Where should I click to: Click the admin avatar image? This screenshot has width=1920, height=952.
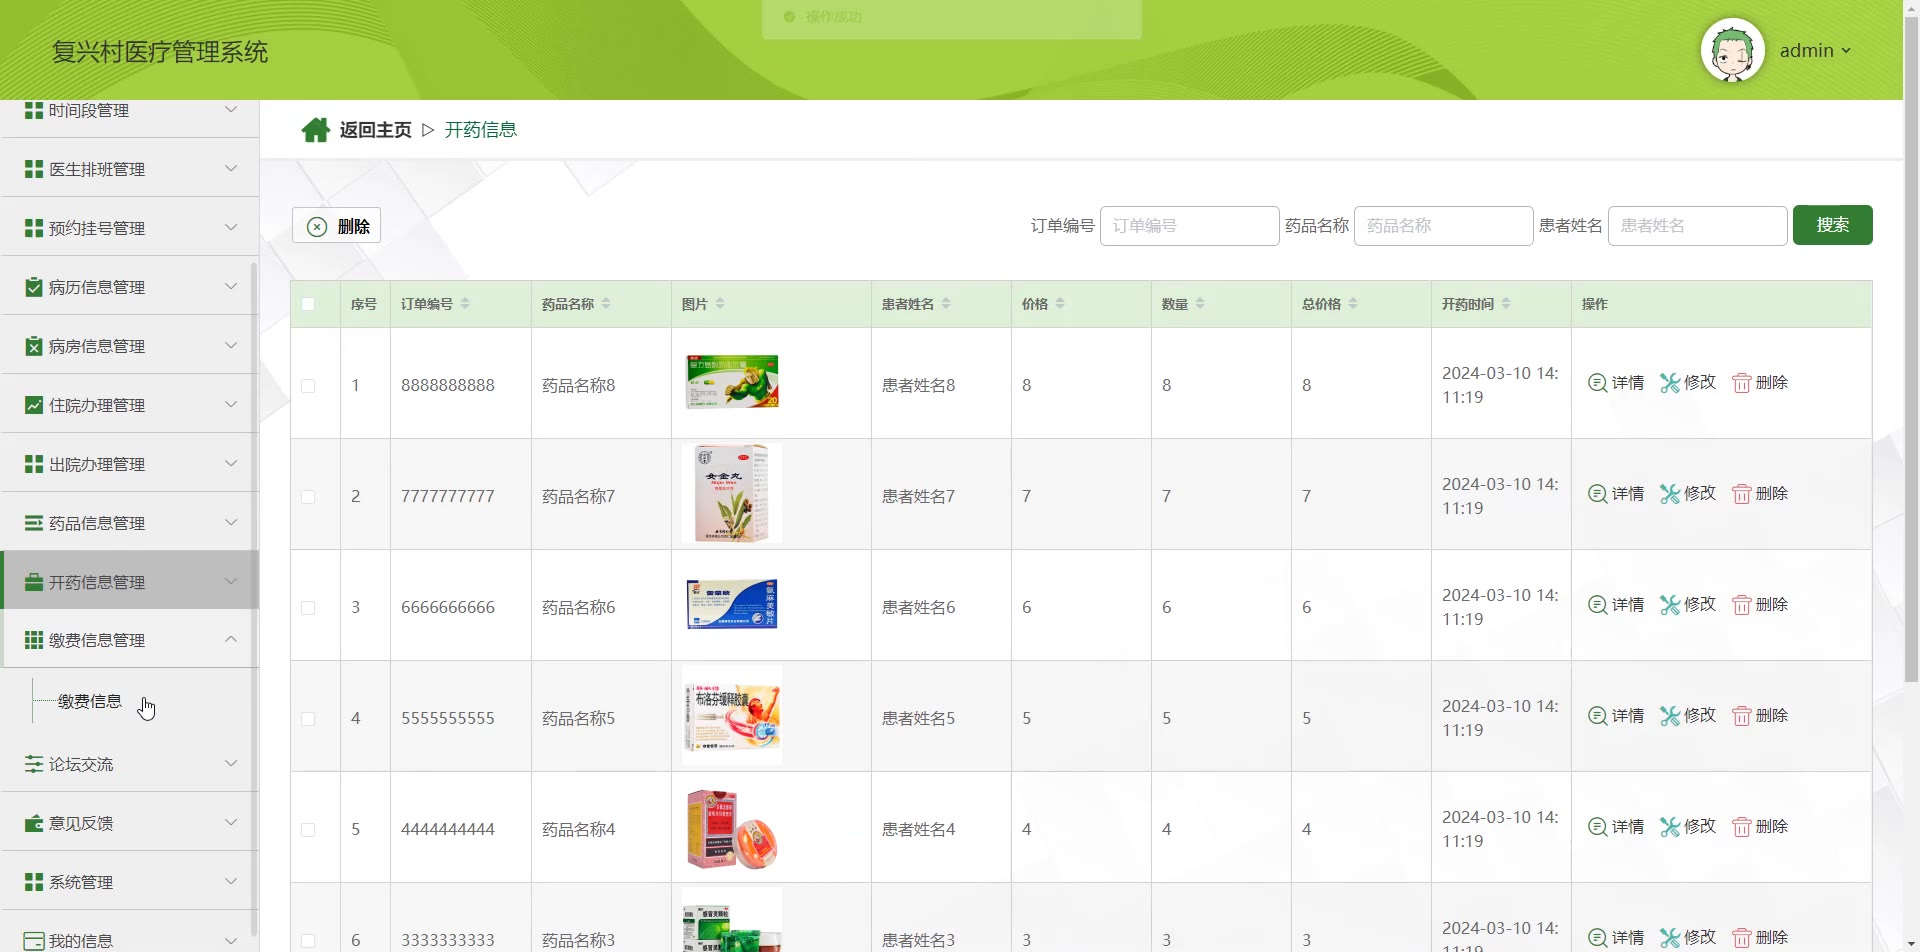click(1732, 50)
